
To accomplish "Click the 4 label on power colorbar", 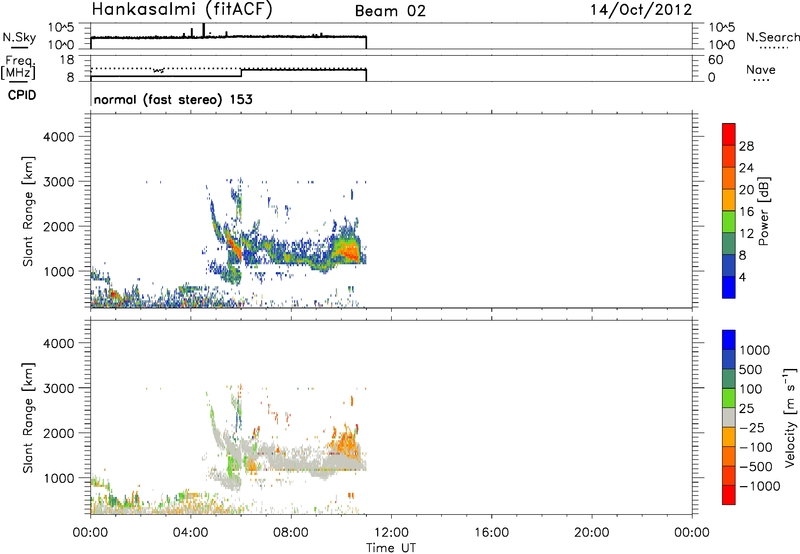I will [742, 278].
